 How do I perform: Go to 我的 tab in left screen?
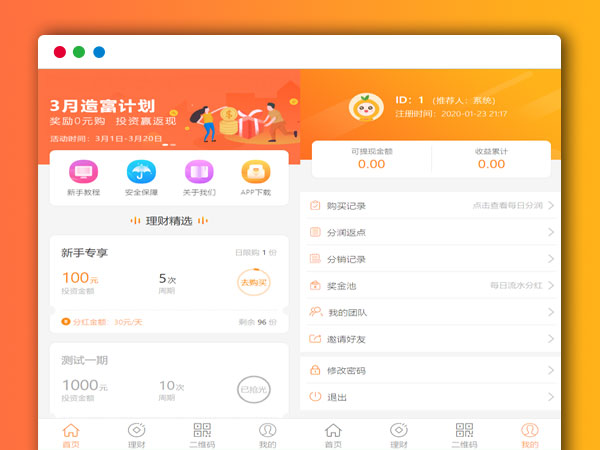[267, 435]
